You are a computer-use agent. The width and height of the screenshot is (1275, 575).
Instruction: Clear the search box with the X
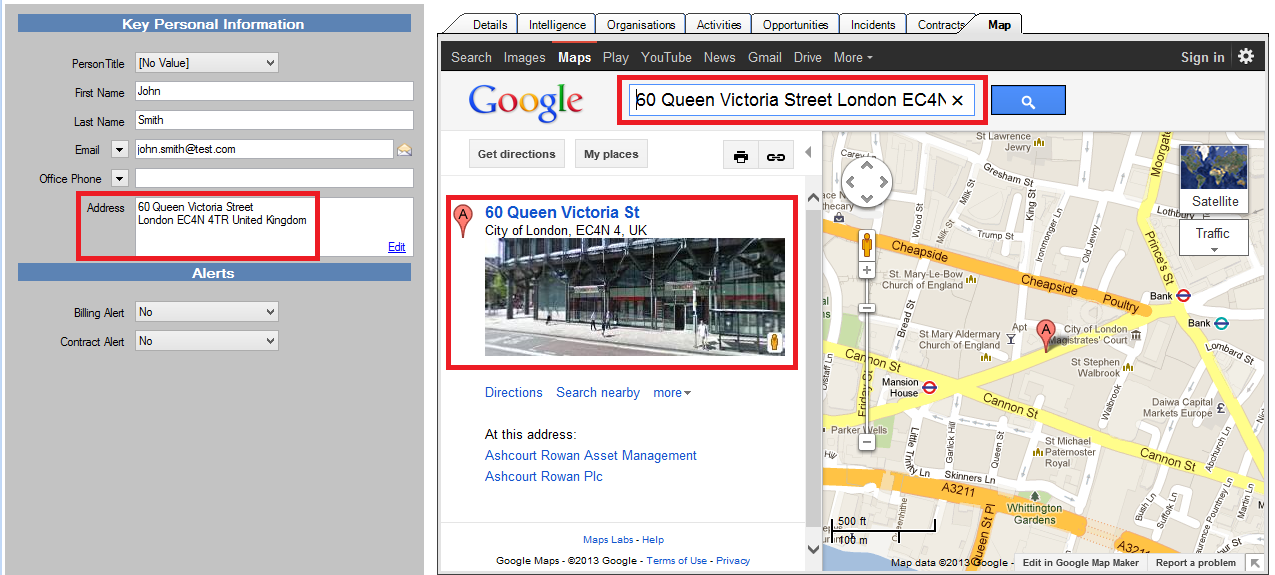957,101
